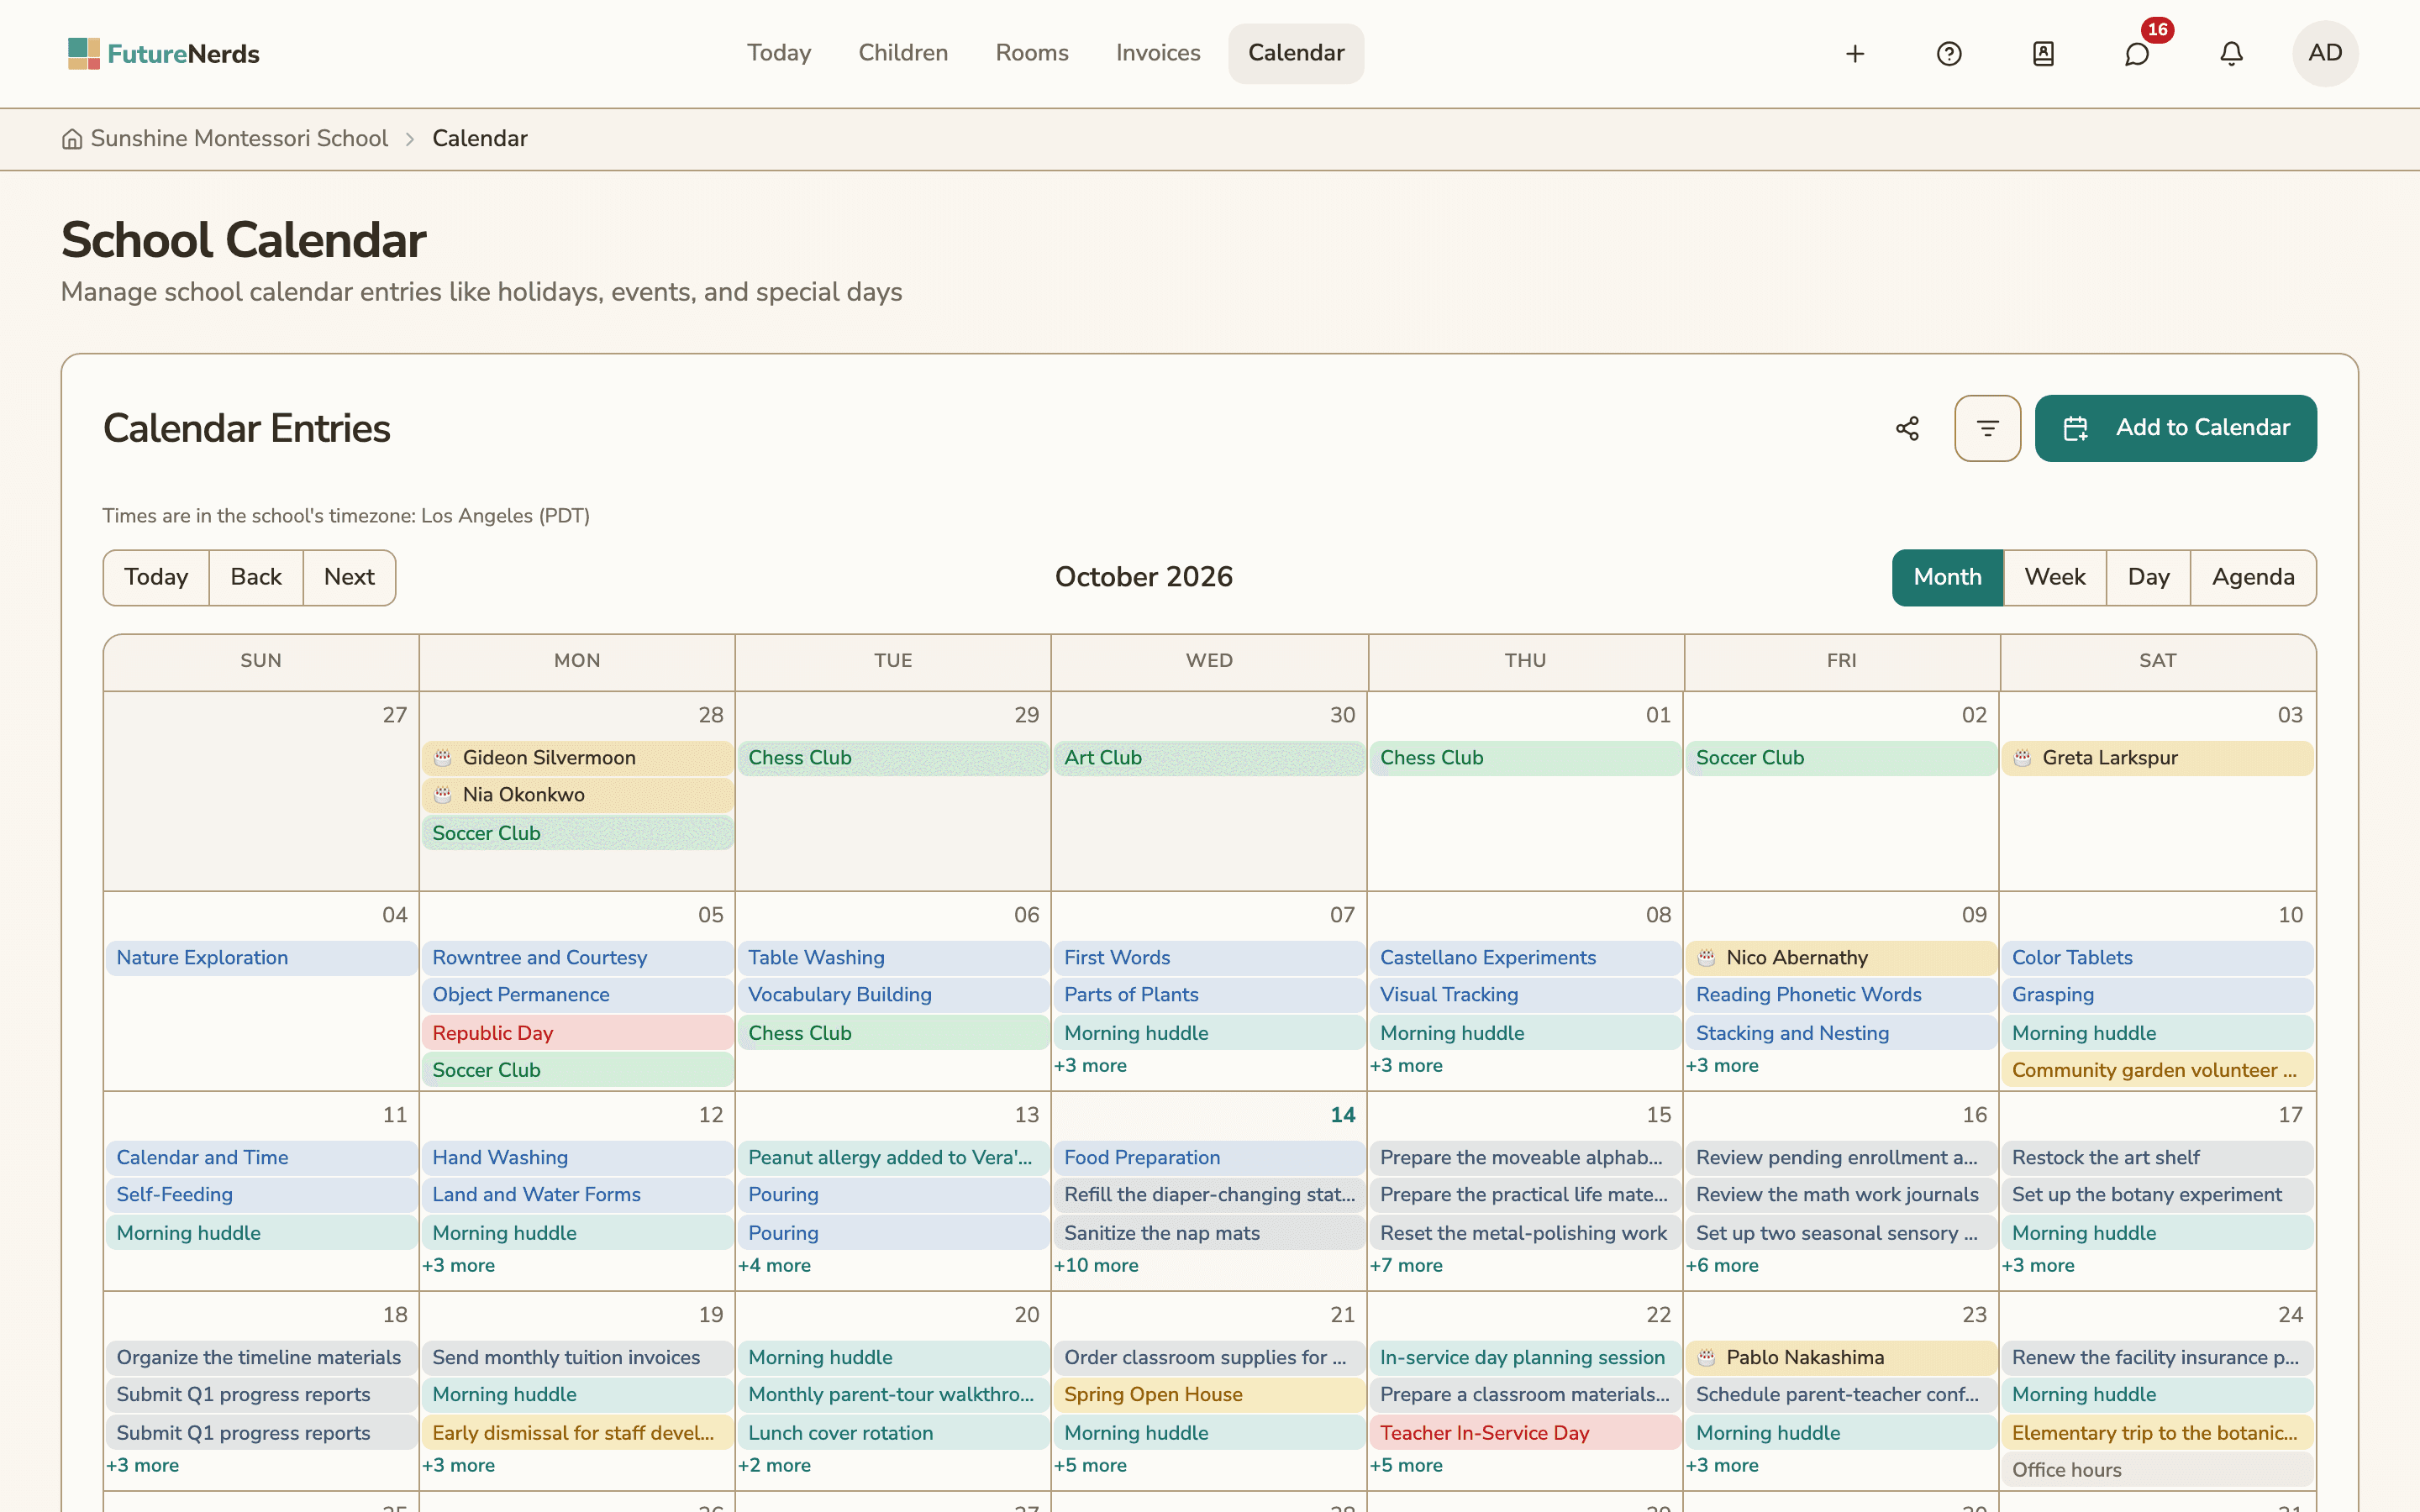2420x1512 pixels.
Task: Click the share calendar icon
Action: (1907, 428)
